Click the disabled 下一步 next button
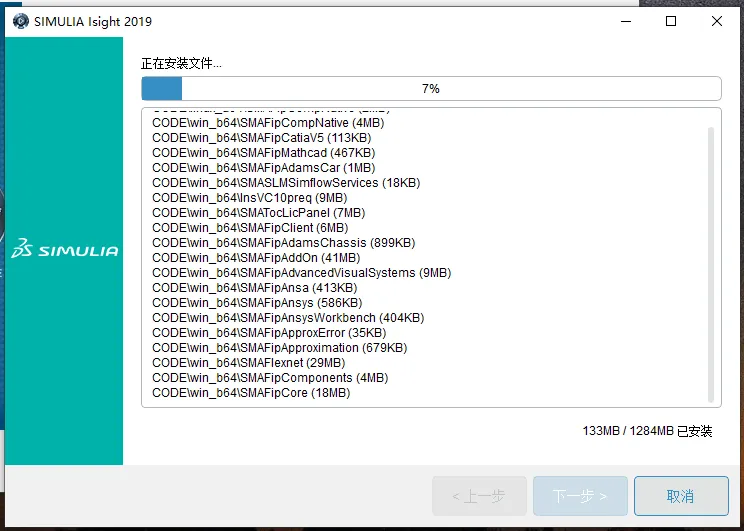The width and height of the screenshot is (744, 531). point(580,496)
